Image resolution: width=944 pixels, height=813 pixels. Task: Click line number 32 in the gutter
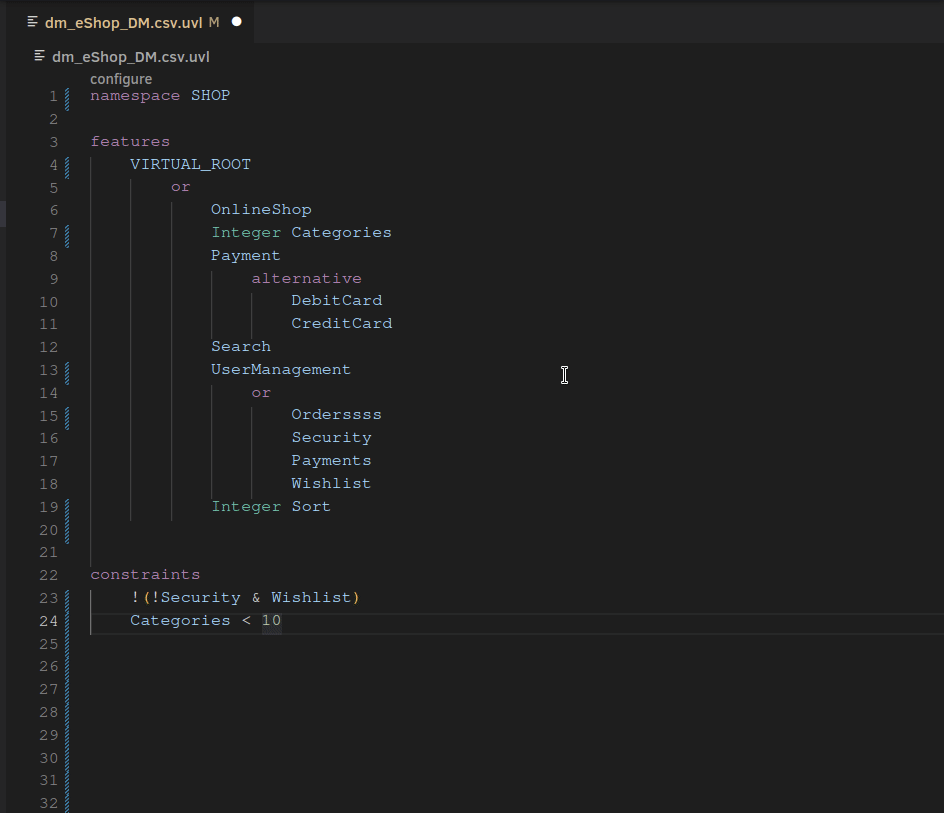(49, 803)
